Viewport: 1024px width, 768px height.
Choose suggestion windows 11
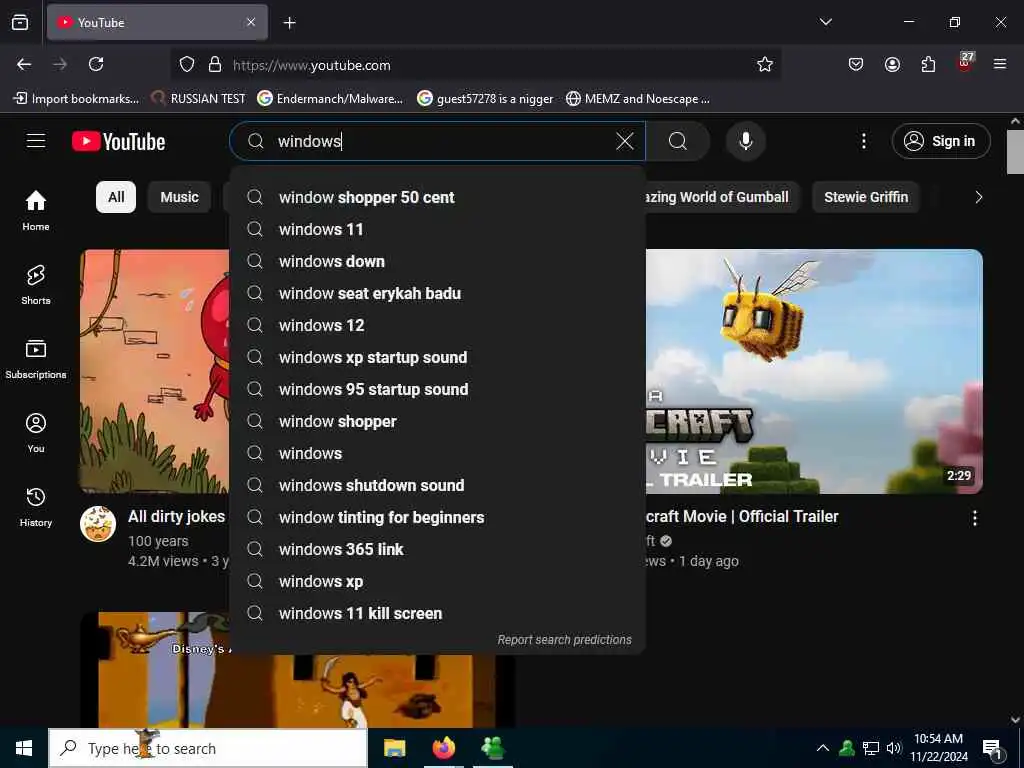438,229
